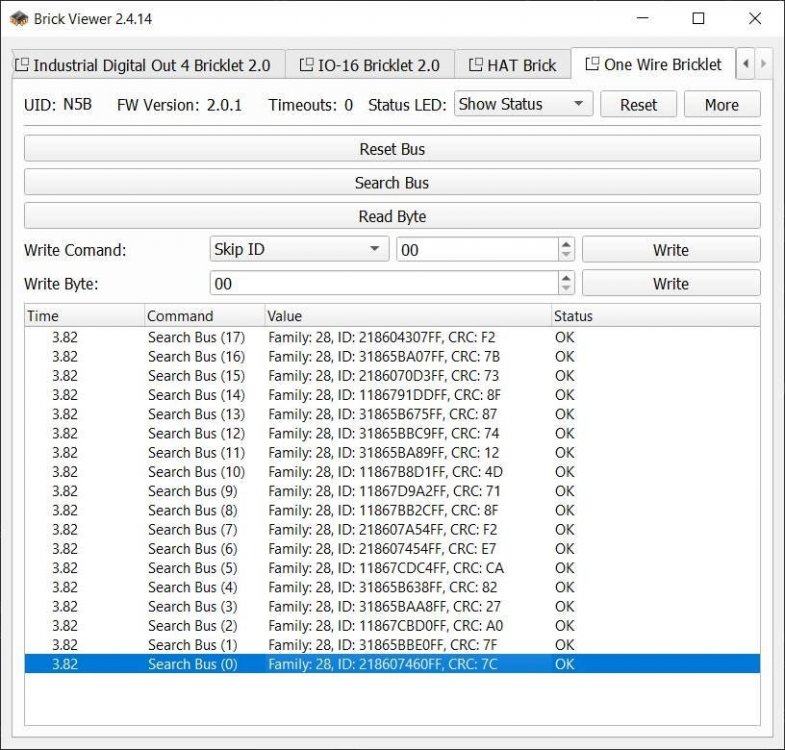Select row Search Bus (9)
The height and width of the screenshot is (750, 785).
pyautogui.click(x=392, y=491)
